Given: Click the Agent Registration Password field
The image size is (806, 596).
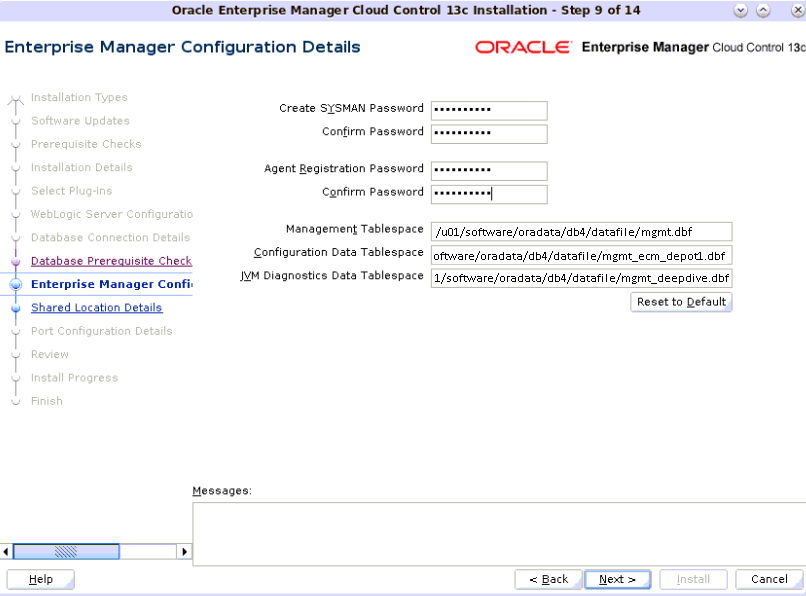Looking at the screenshot, I should 488,170.
